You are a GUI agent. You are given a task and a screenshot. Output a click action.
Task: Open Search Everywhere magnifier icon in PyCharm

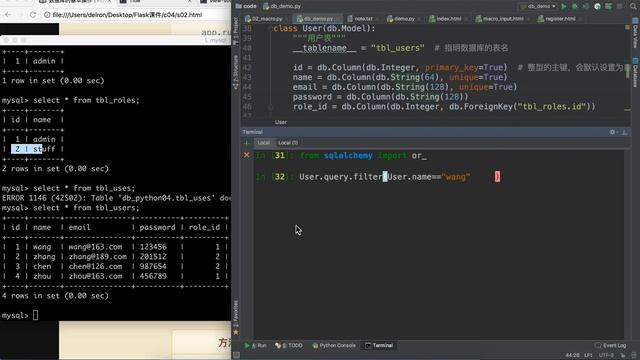633,6
